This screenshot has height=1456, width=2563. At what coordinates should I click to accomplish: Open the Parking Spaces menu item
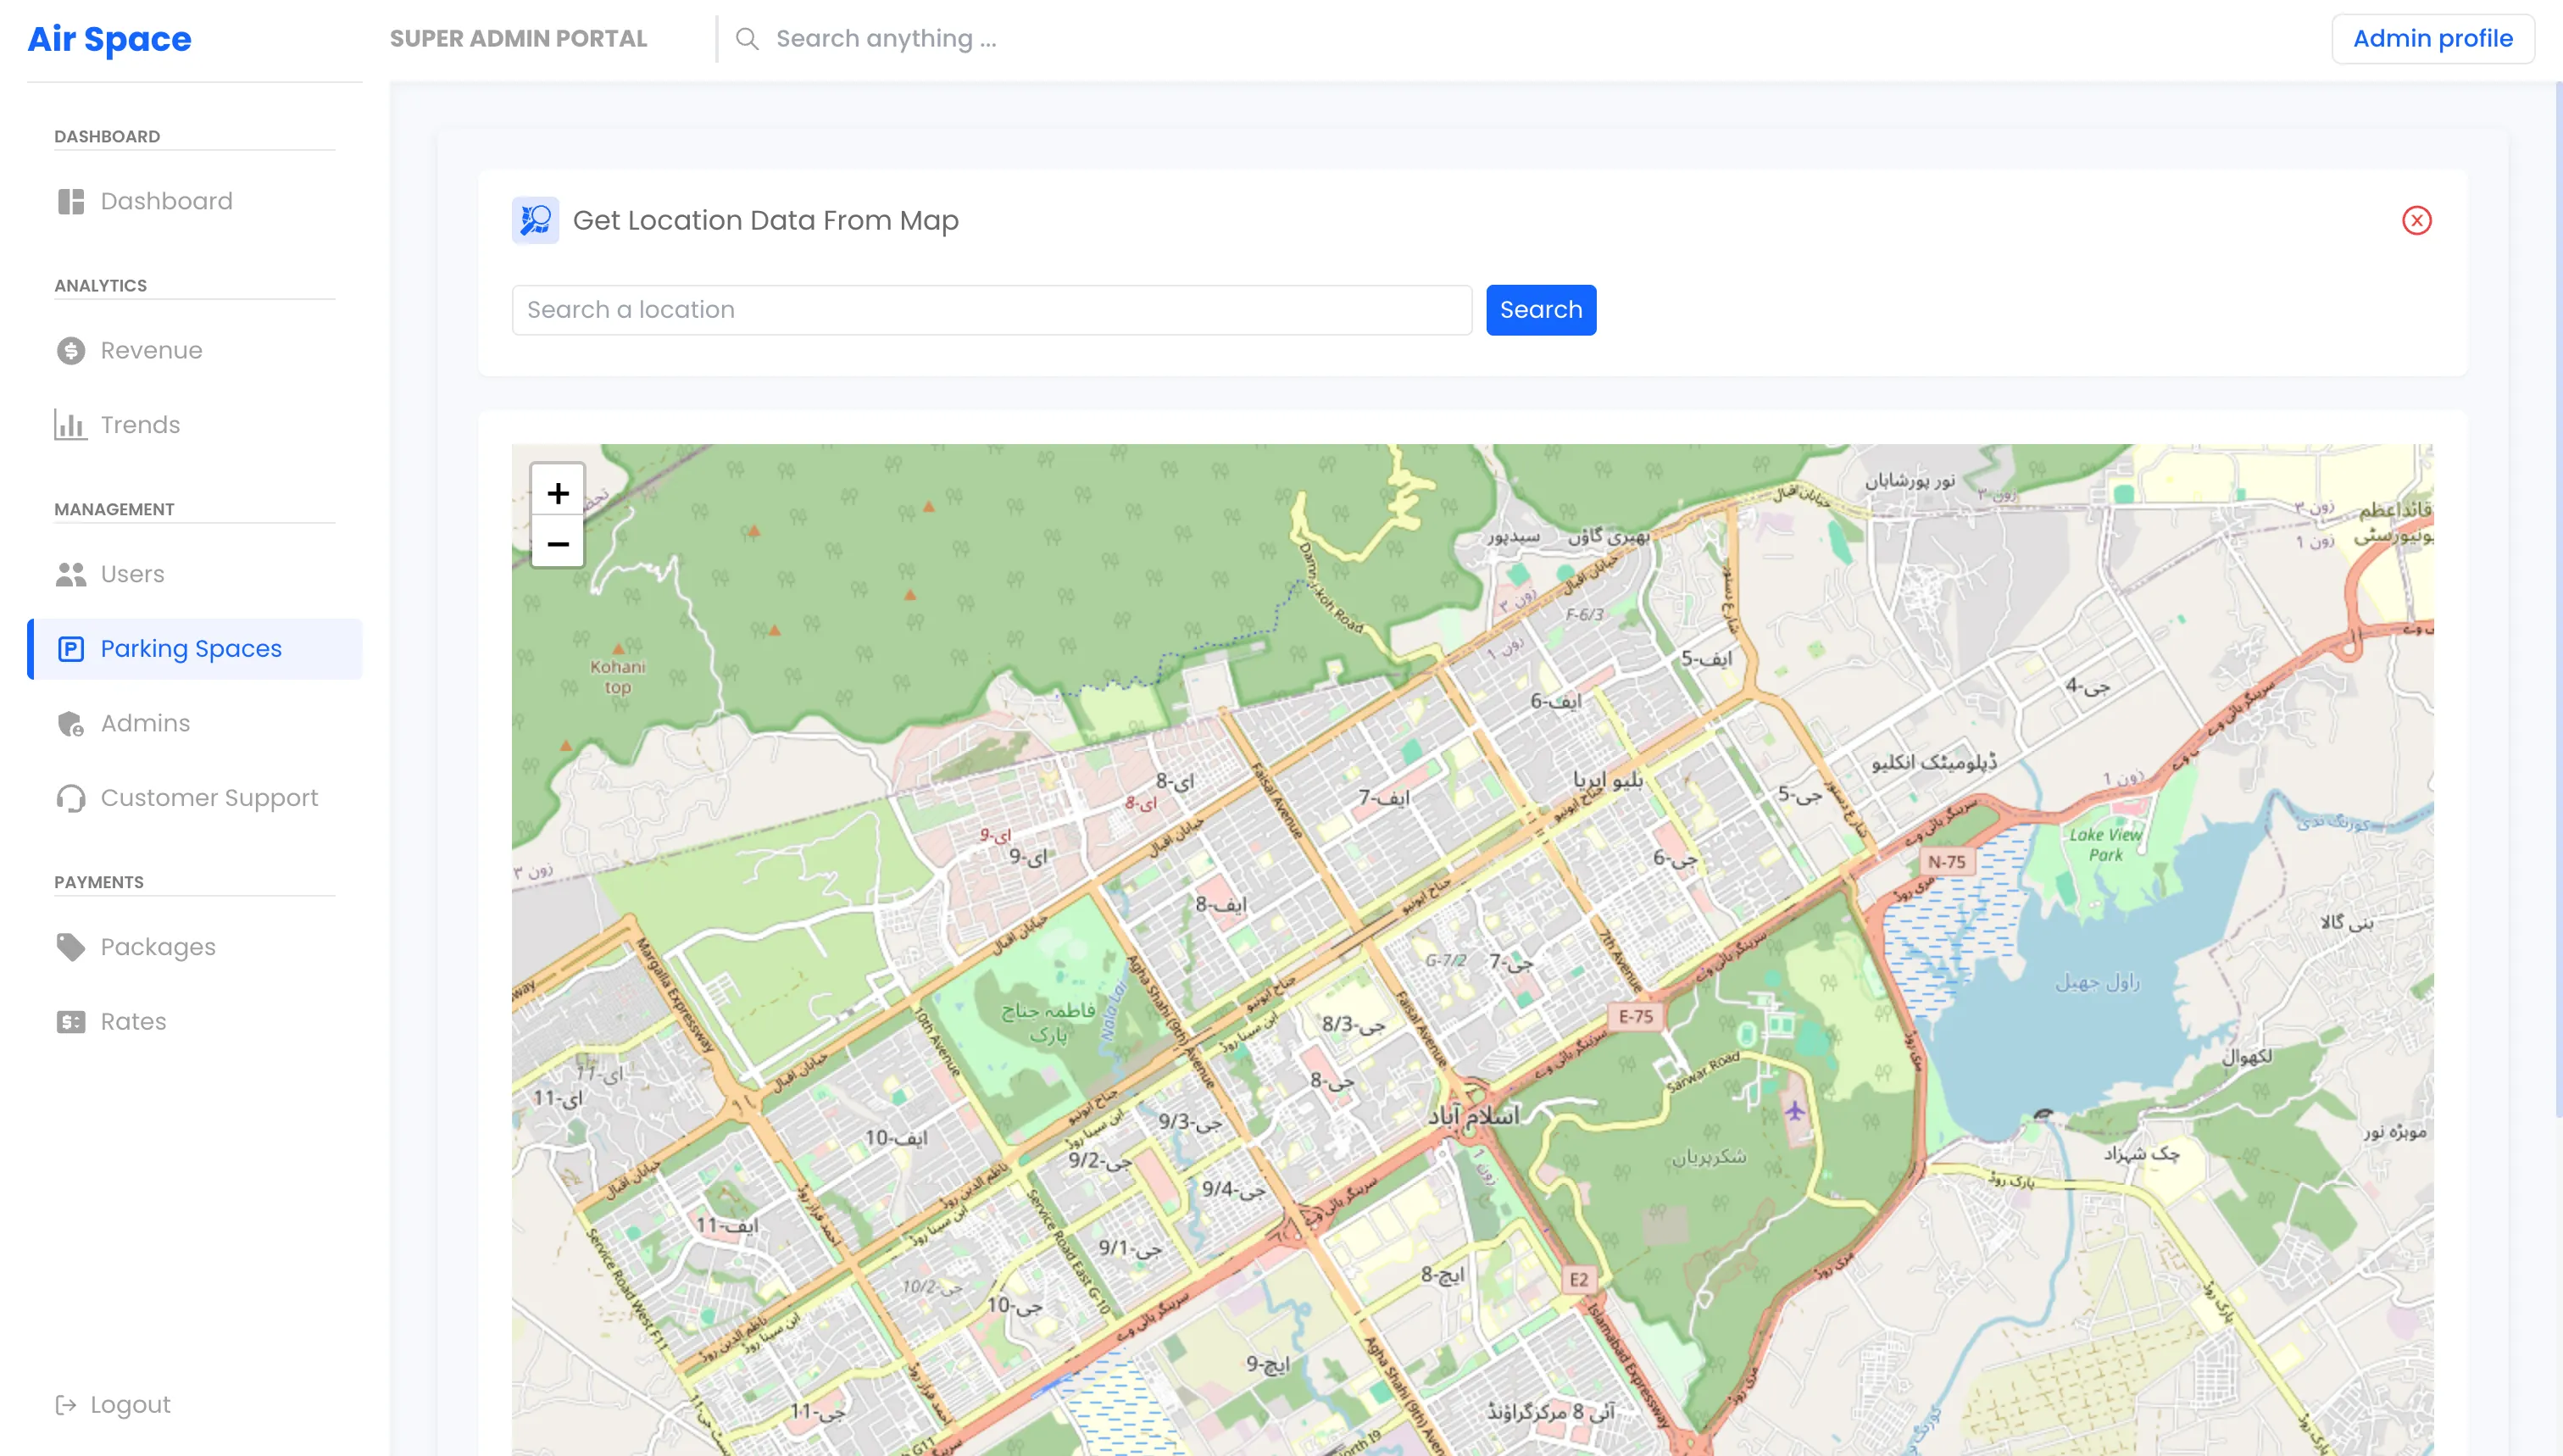[192, 649]
